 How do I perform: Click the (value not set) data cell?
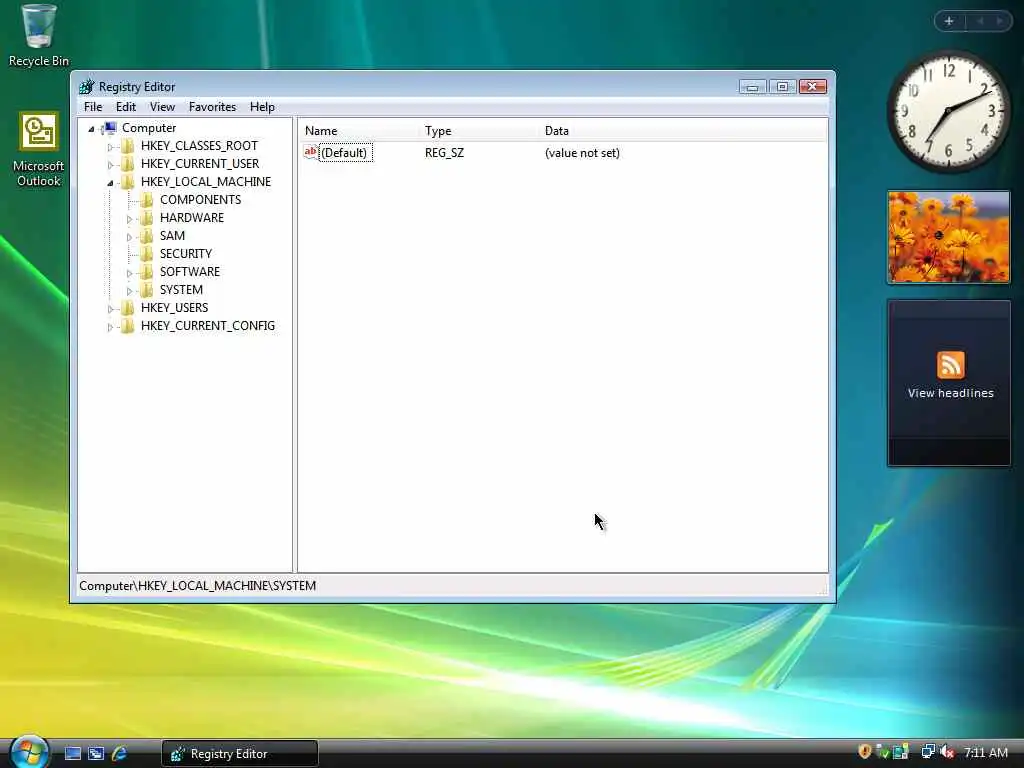pyautogui.click(x=582, y=153)
